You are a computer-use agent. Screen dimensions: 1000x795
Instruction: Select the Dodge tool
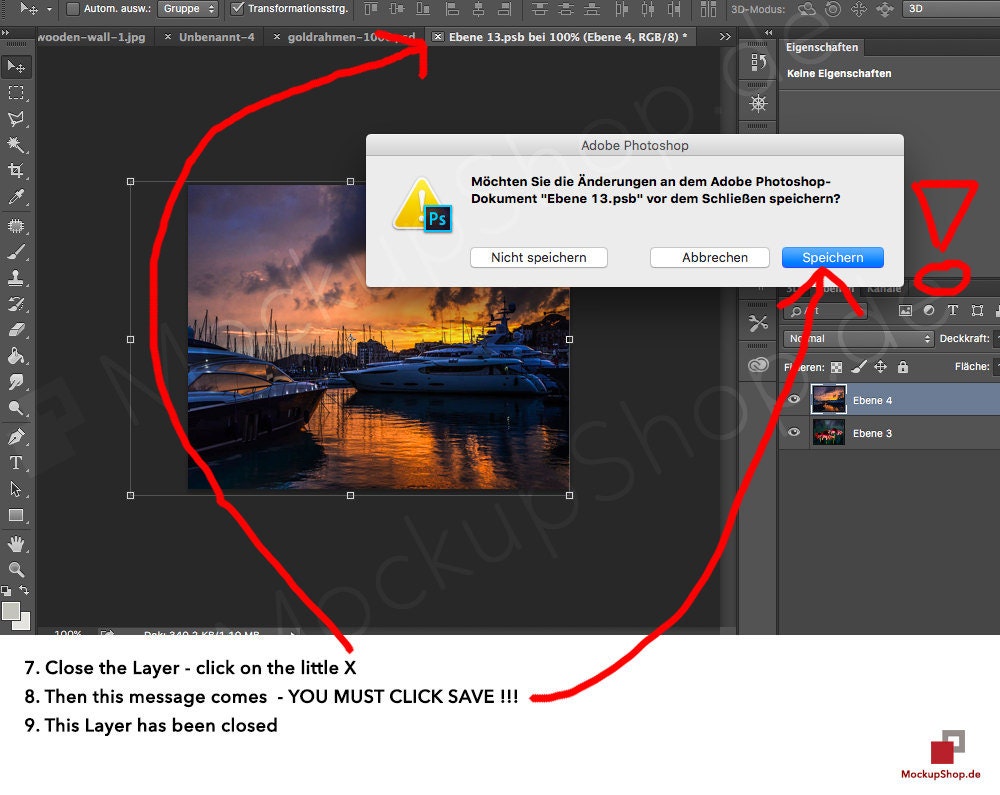click(x=16, y=408)
